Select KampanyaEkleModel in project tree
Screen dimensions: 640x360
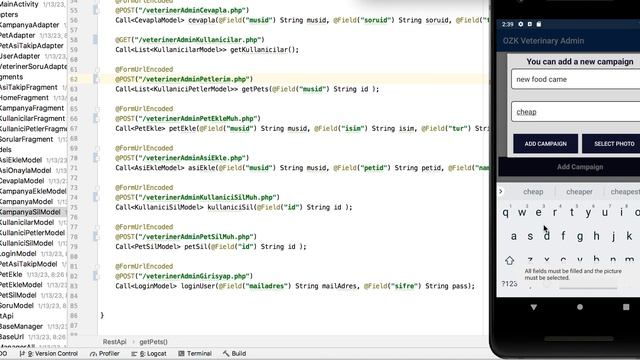(33, 191)
